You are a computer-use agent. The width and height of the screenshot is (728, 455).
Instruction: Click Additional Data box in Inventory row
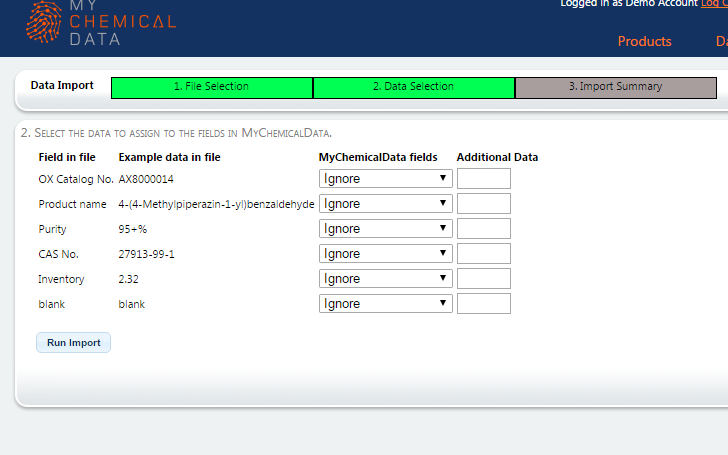[484, 279]
